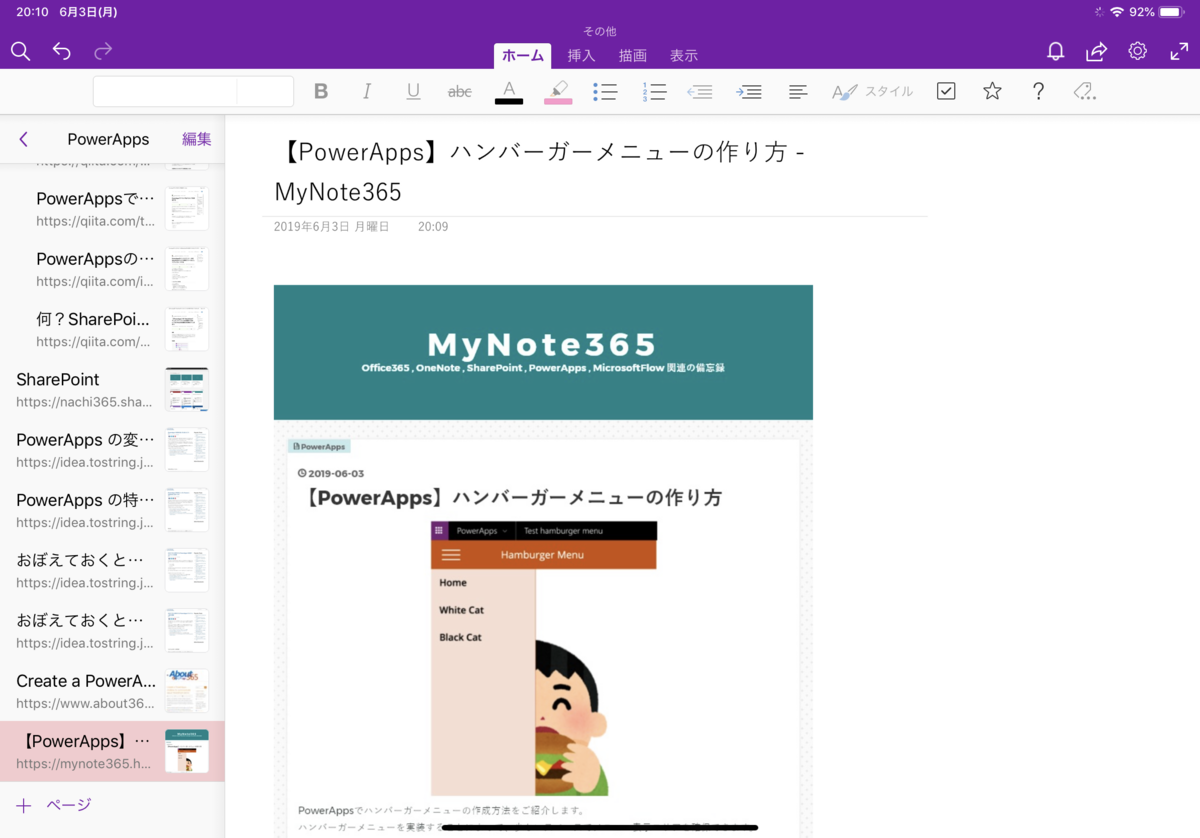Screen dimensions: 1200x838
Task: Open the PowerApps の変… page
Action: [112, 450]
